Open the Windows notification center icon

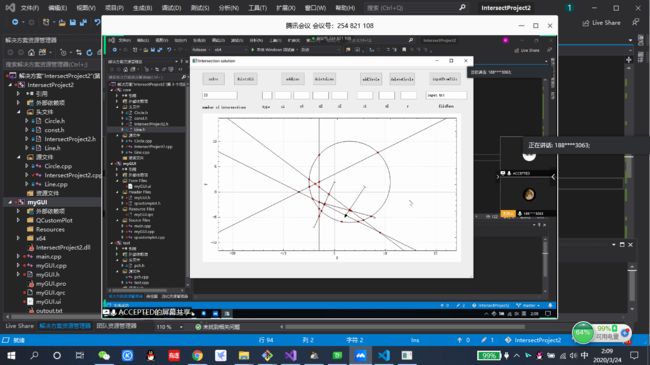tap(634, 355)
